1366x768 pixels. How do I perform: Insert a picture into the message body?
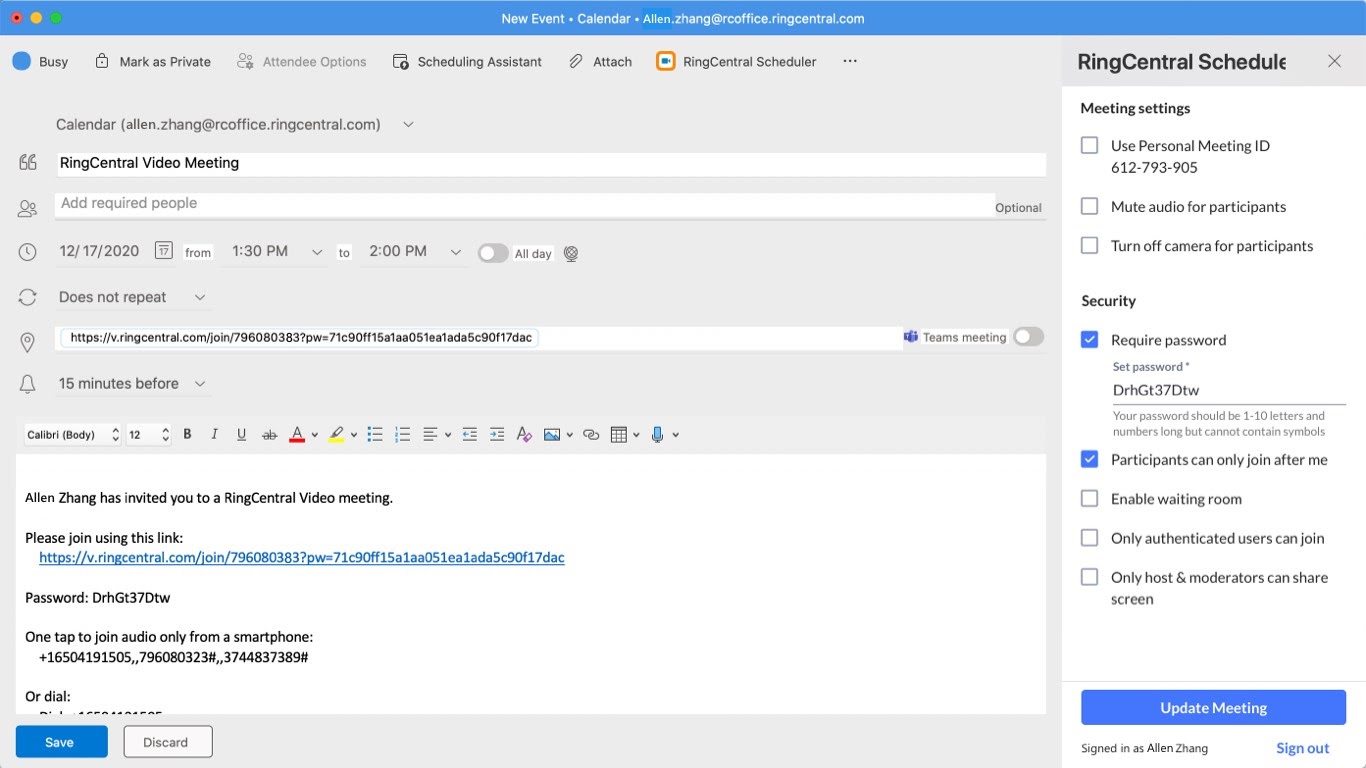(553, 434)
